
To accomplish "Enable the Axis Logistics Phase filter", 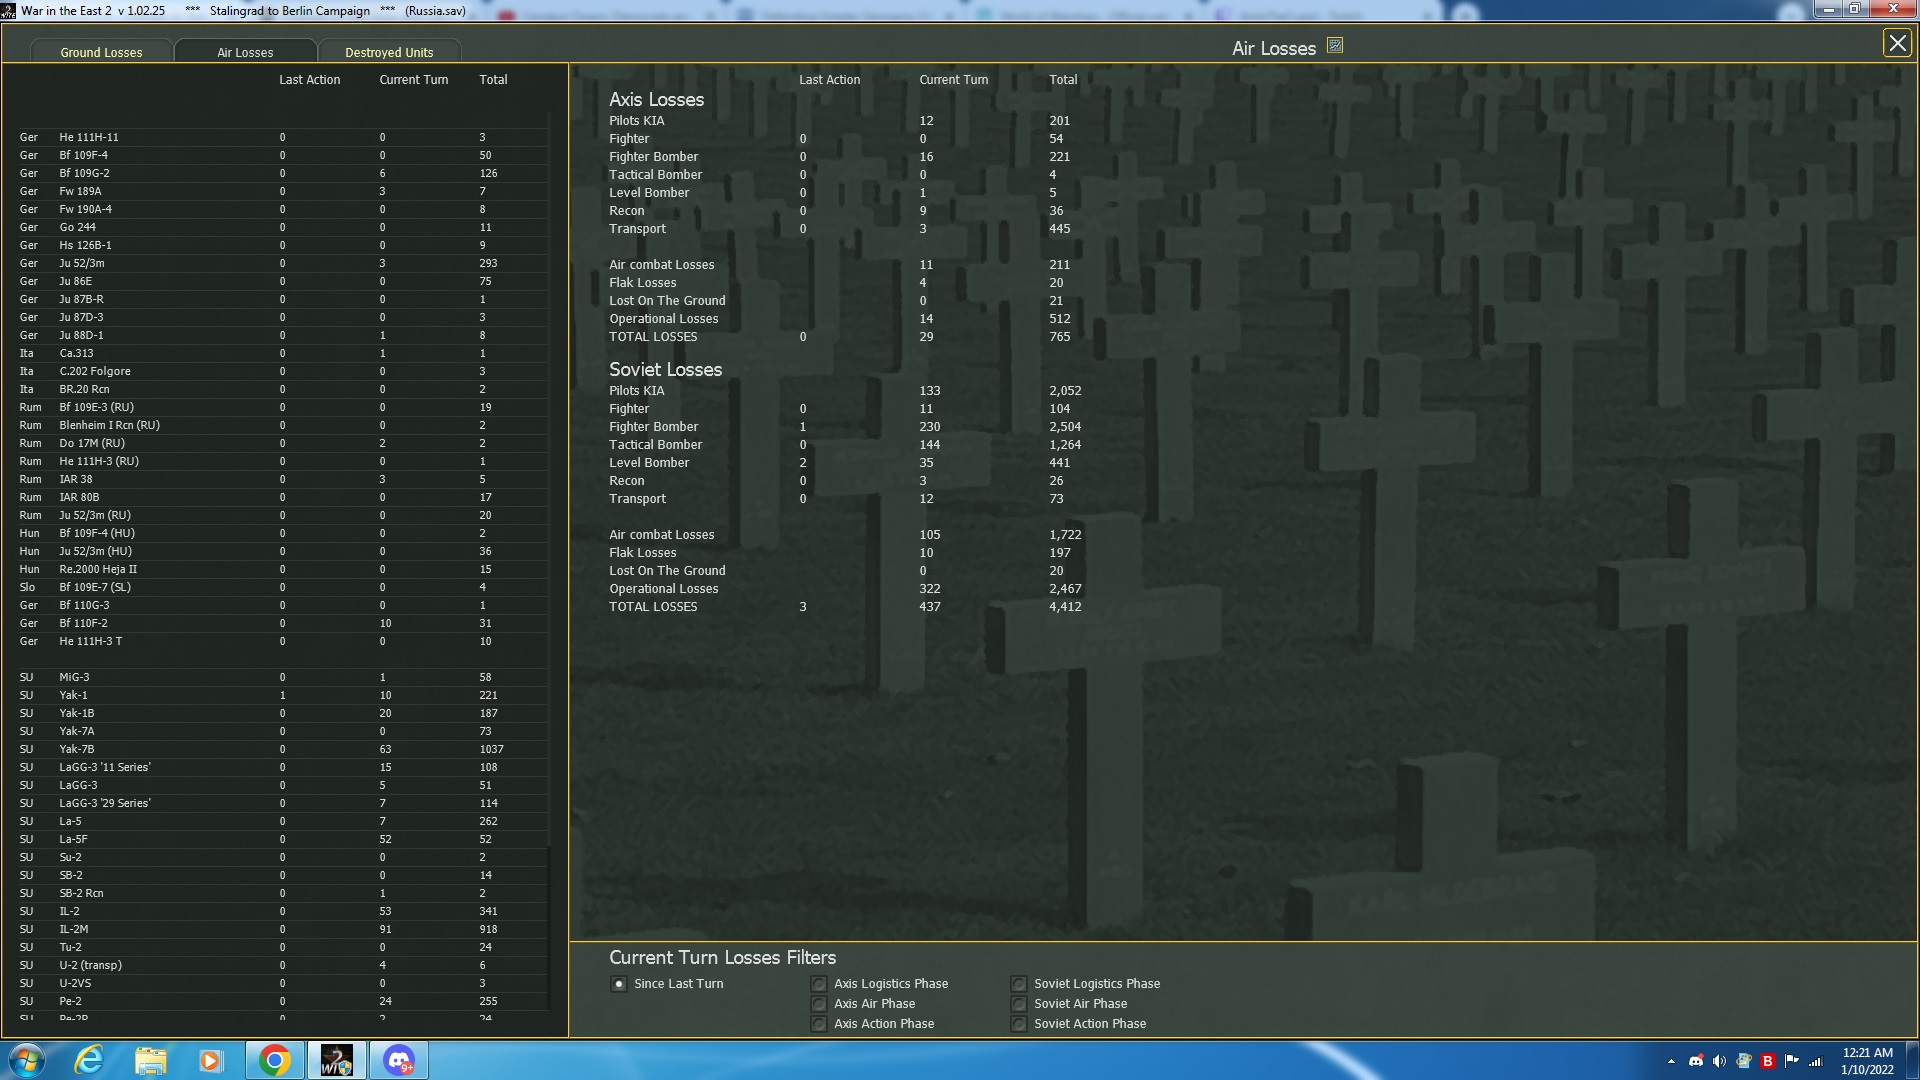I will pos(819,984).
